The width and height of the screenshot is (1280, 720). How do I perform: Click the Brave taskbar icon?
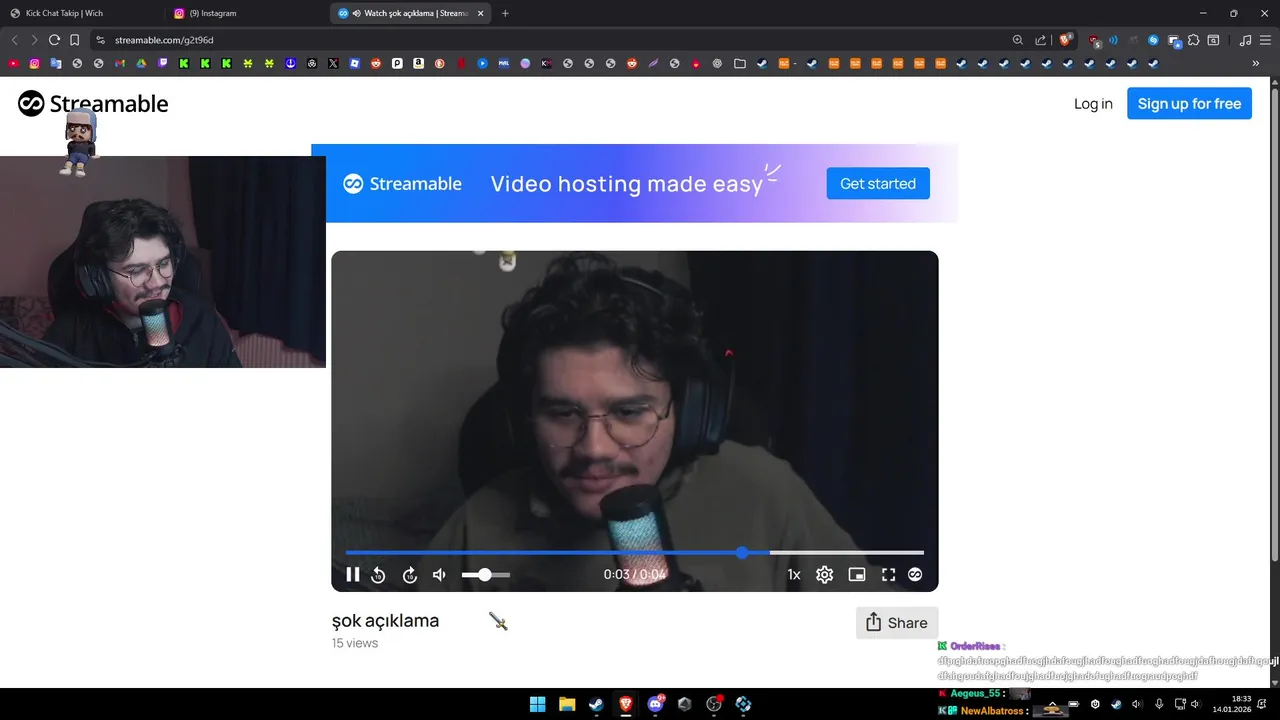pos(626,704)
